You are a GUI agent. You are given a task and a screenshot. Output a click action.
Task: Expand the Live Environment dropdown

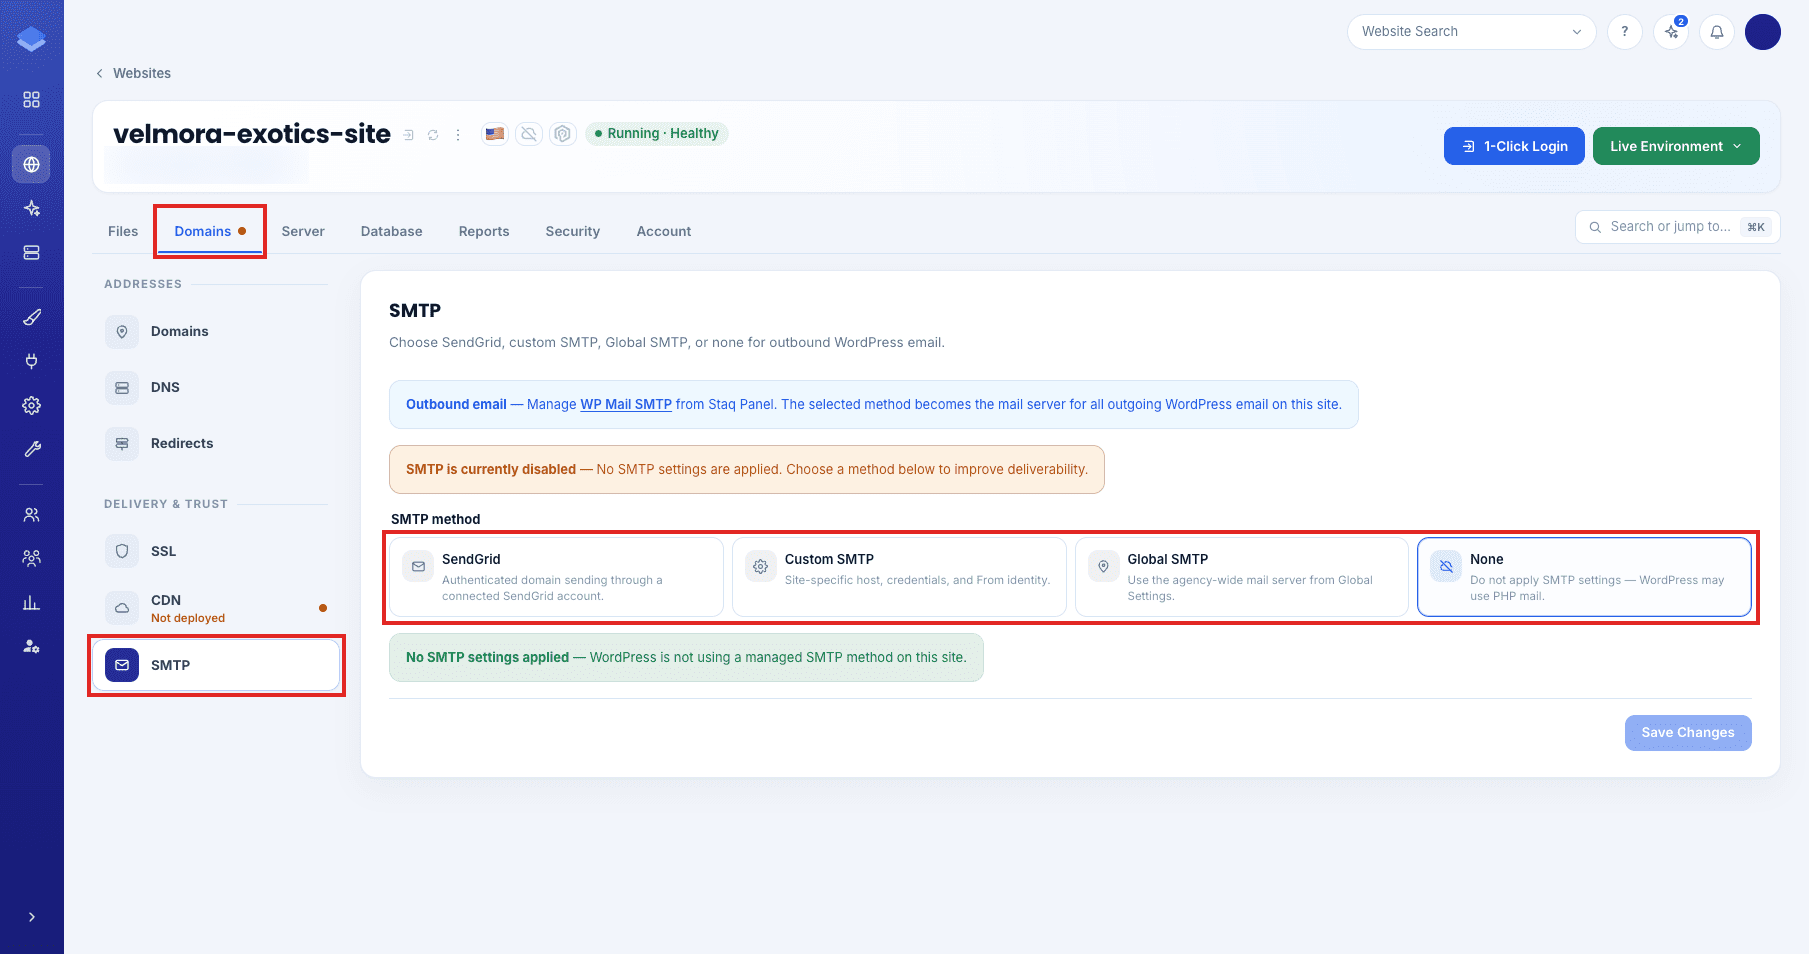tap(1676, 146)
